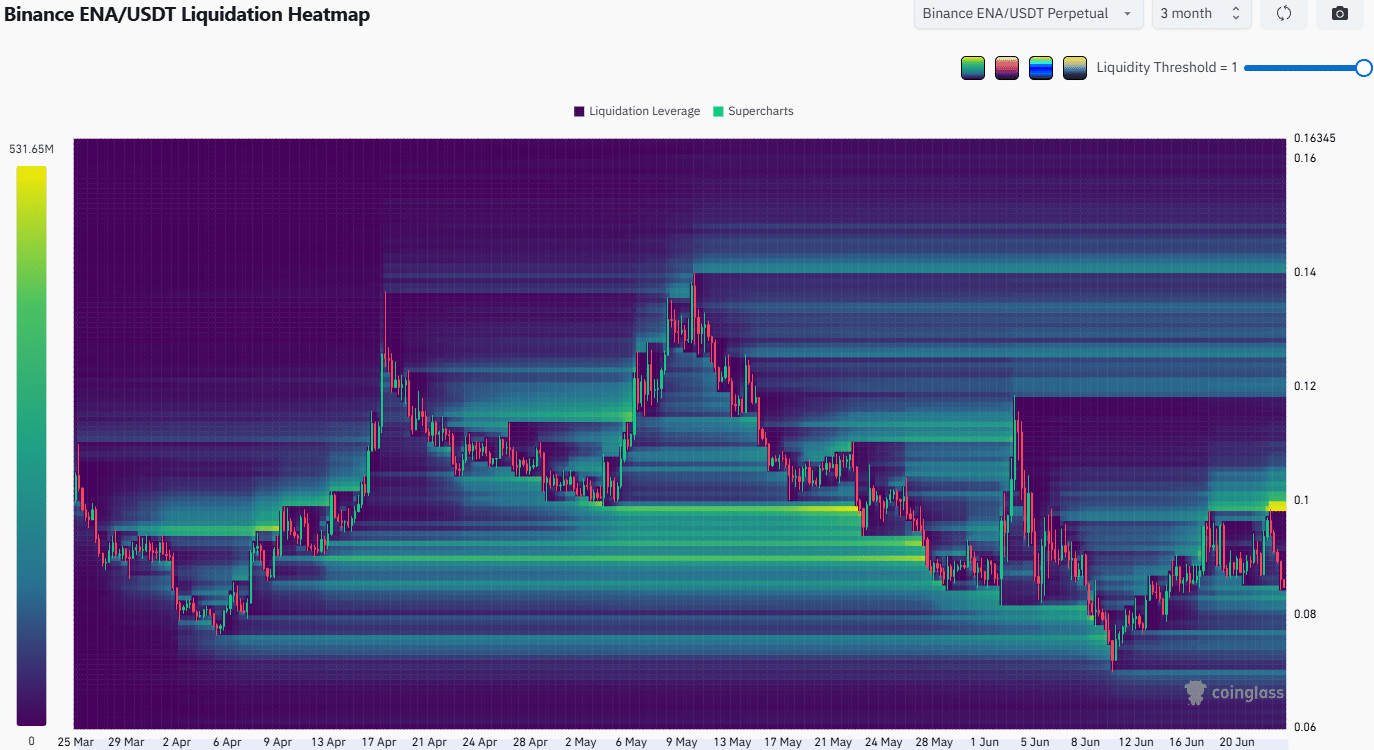
Task: Open the 3 month time range selector
Action: pyautogui.click(x=1200, y=14)
